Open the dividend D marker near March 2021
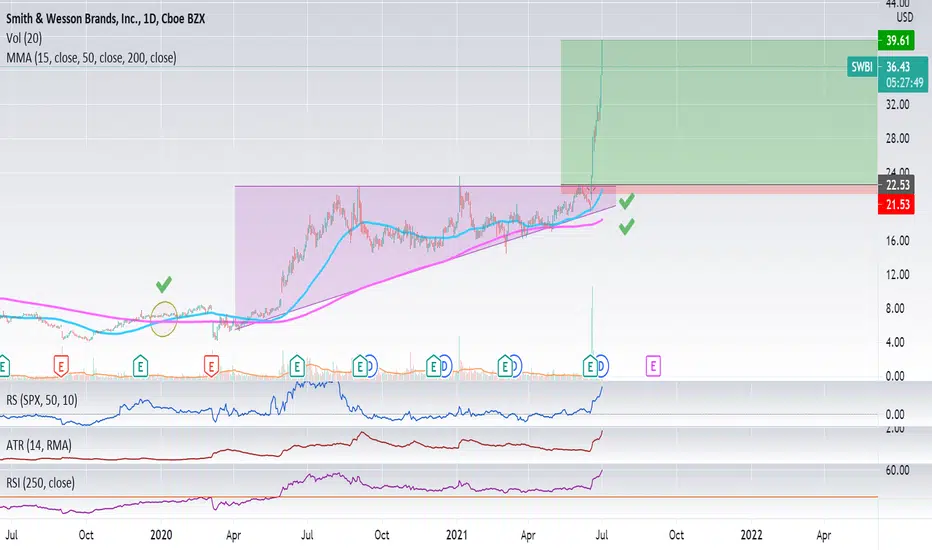This screenshot has width=932, height=550. (515, 366)
